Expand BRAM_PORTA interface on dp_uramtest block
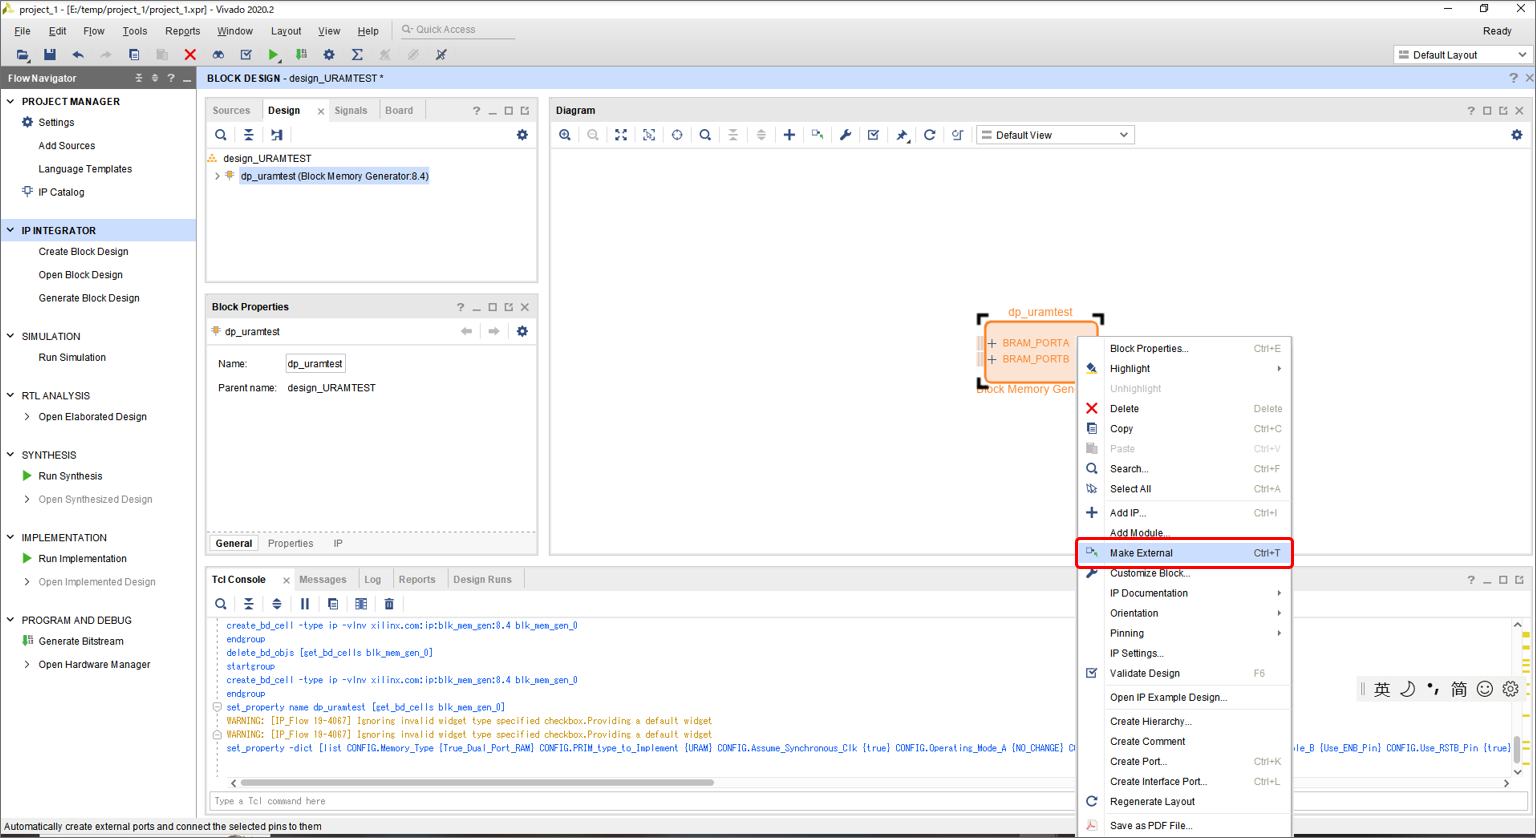The width and height of the screenshot is (1536, 838). [992, 343]
